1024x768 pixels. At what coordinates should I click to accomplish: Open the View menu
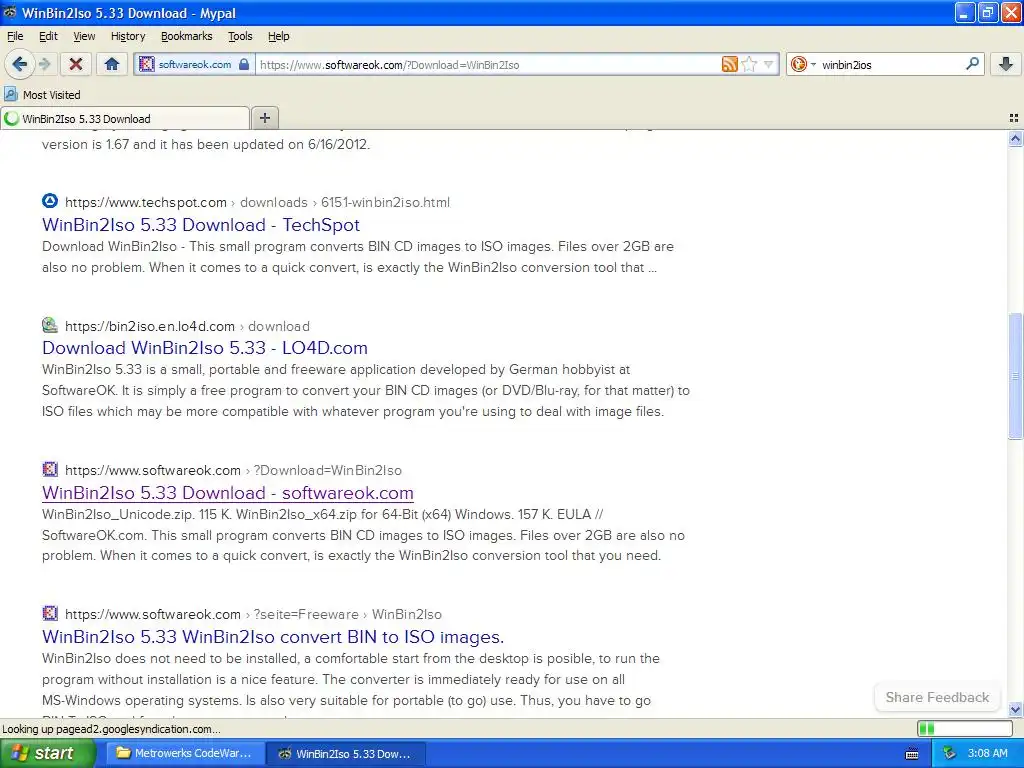click(x=84, y=37)
